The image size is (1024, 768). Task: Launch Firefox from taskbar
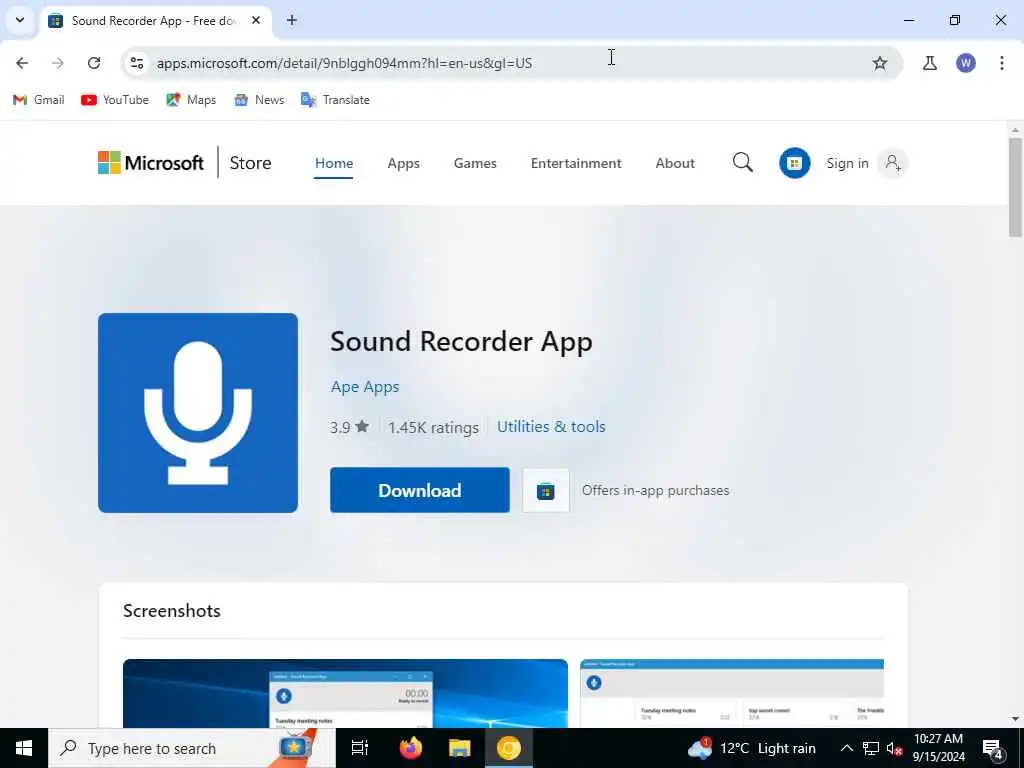click(x=411, y=748)
